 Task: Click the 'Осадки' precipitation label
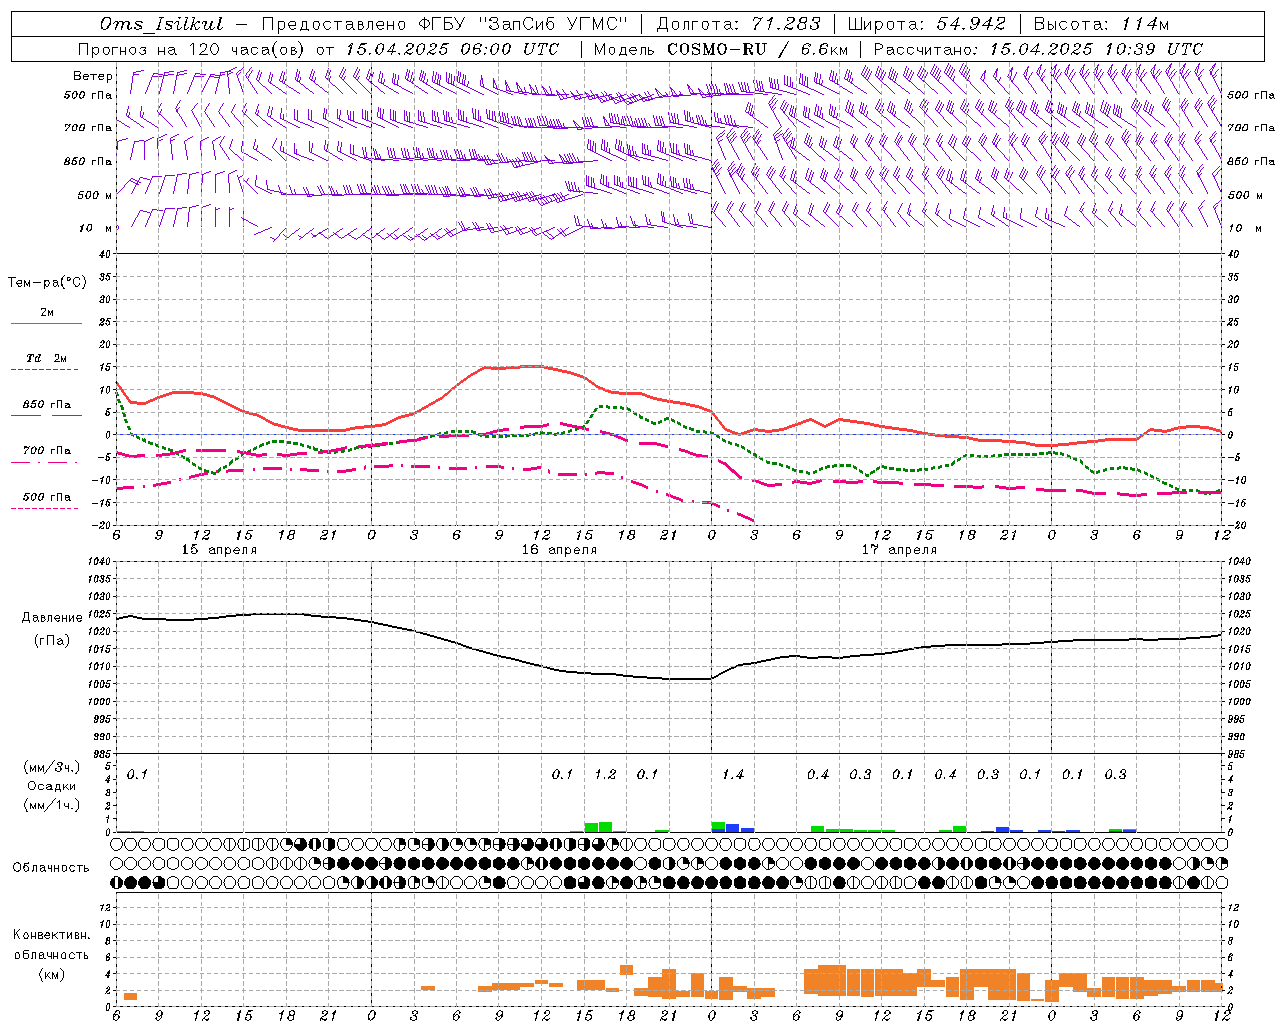(51, 786)
